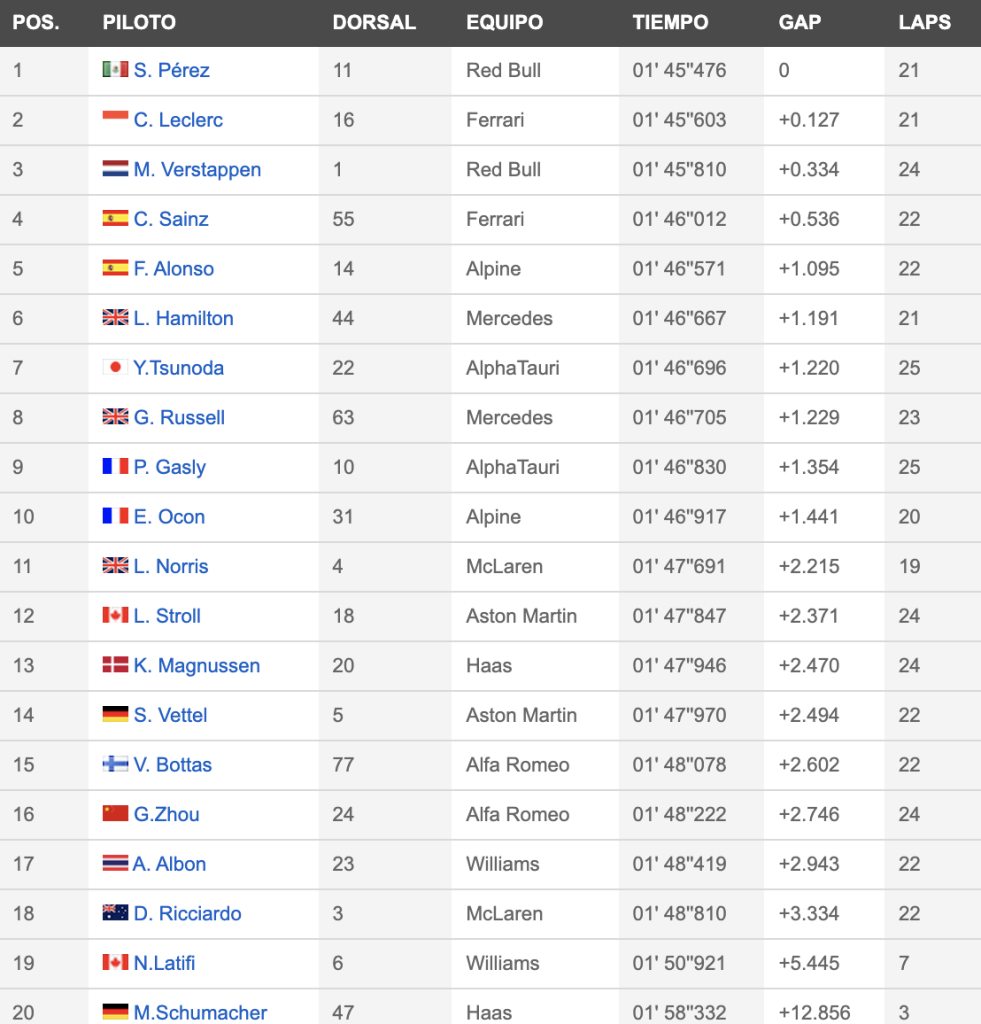
Task: Open the C. Sainz driver link
Action: click(x=171, y=219)
